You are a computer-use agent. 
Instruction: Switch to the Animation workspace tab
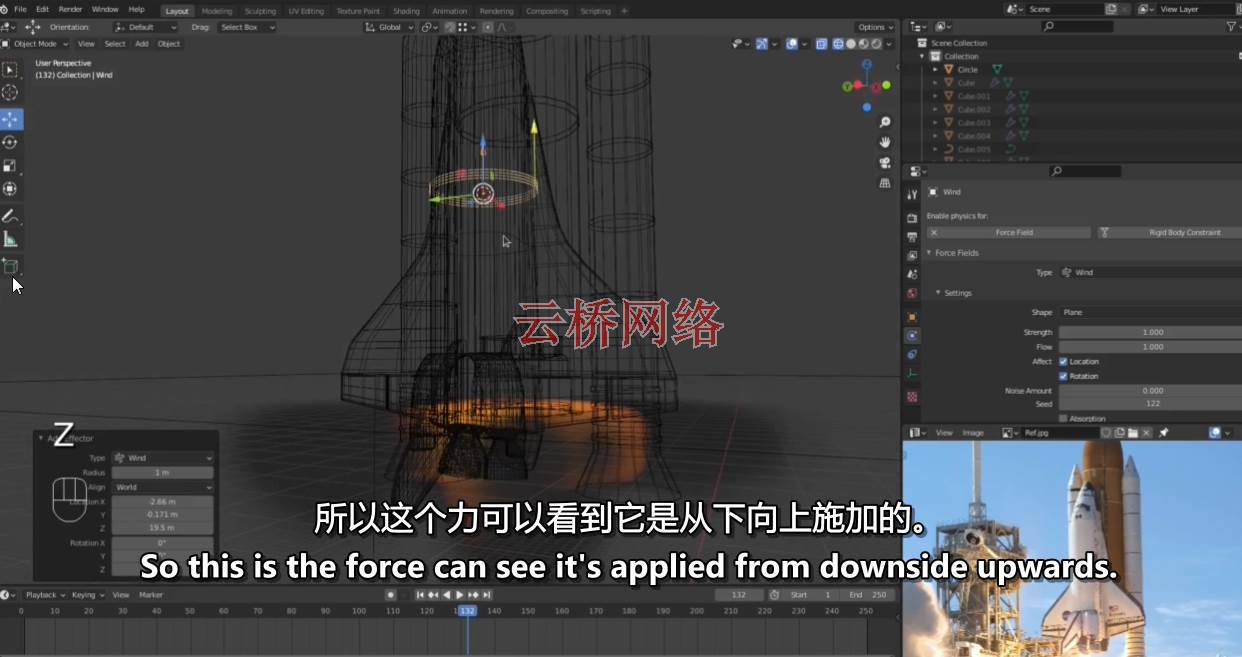click(450, 11)
